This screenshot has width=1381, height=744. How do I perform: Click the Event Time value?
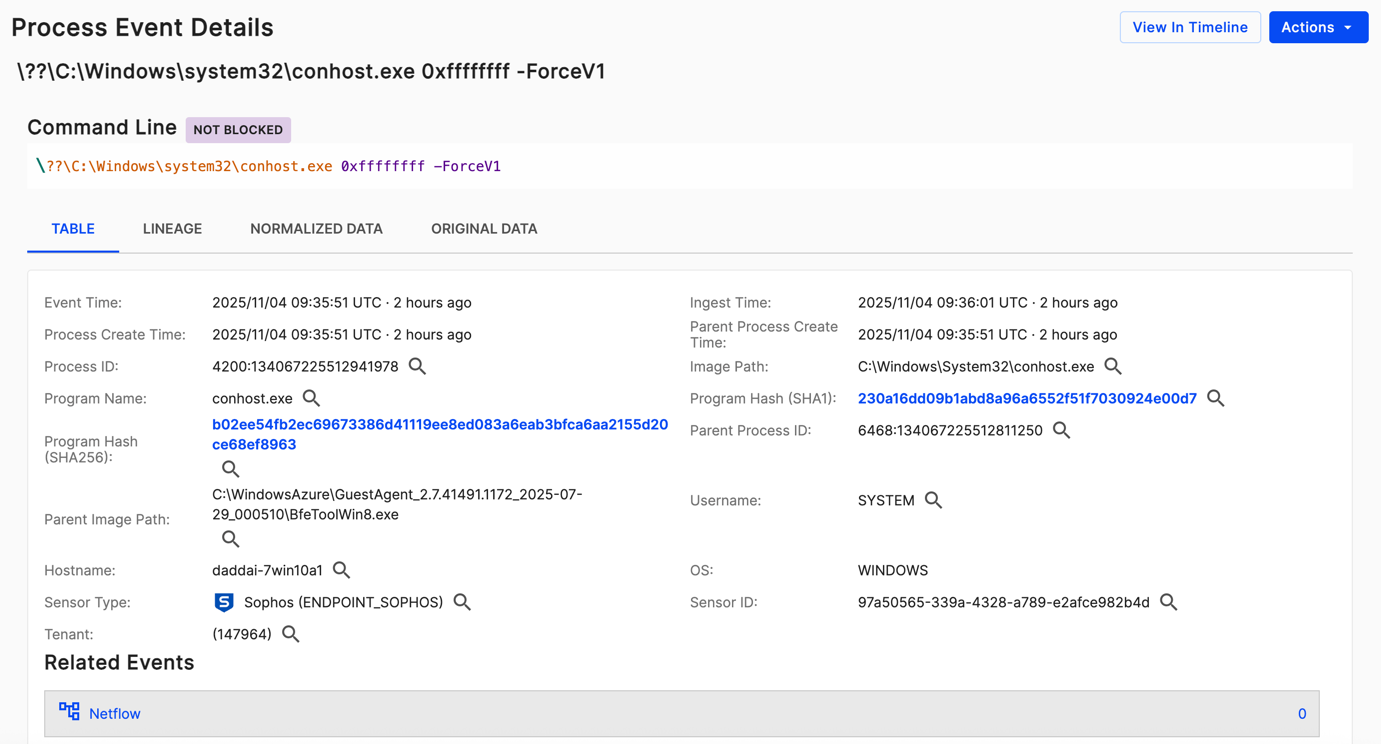coord(342,302)
